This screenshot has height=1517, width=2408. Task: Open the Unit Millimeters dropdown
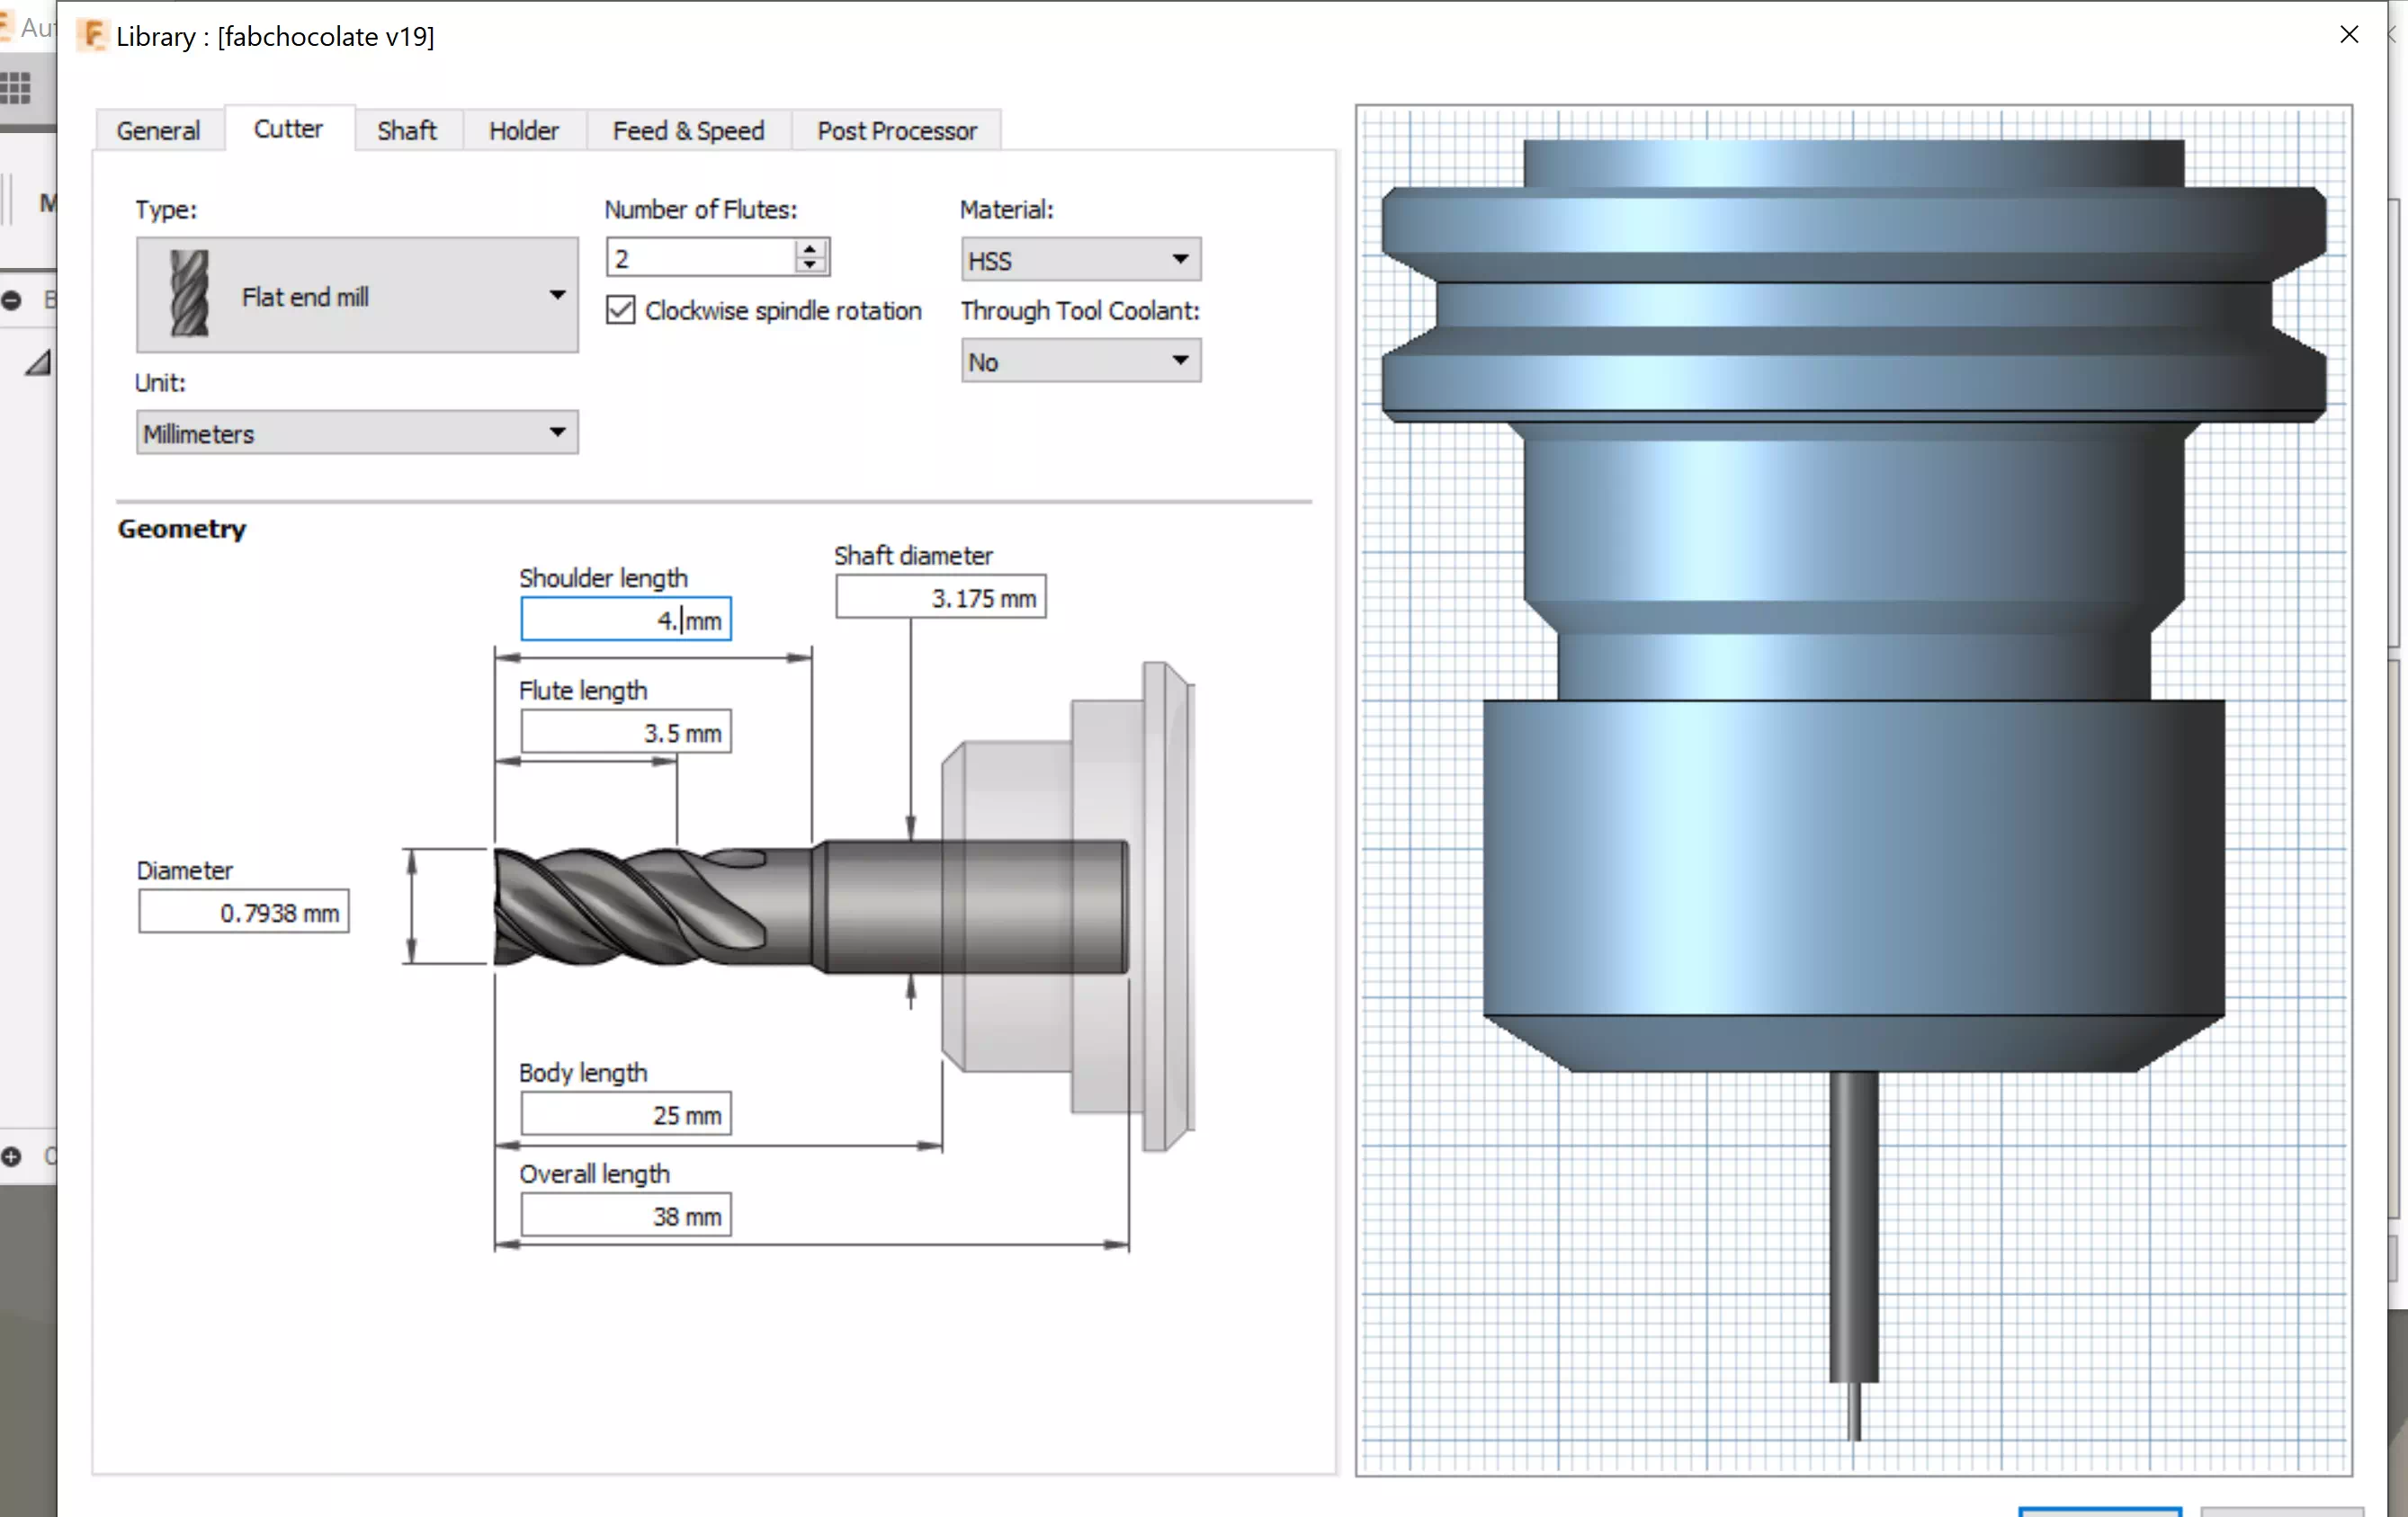coord(557,433)
